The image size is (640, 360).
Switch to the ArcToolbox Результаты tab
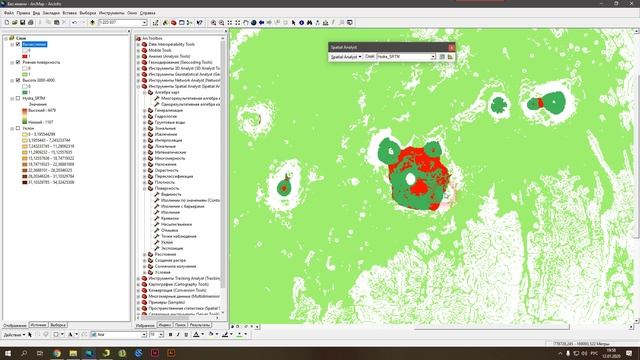point(200,325)
